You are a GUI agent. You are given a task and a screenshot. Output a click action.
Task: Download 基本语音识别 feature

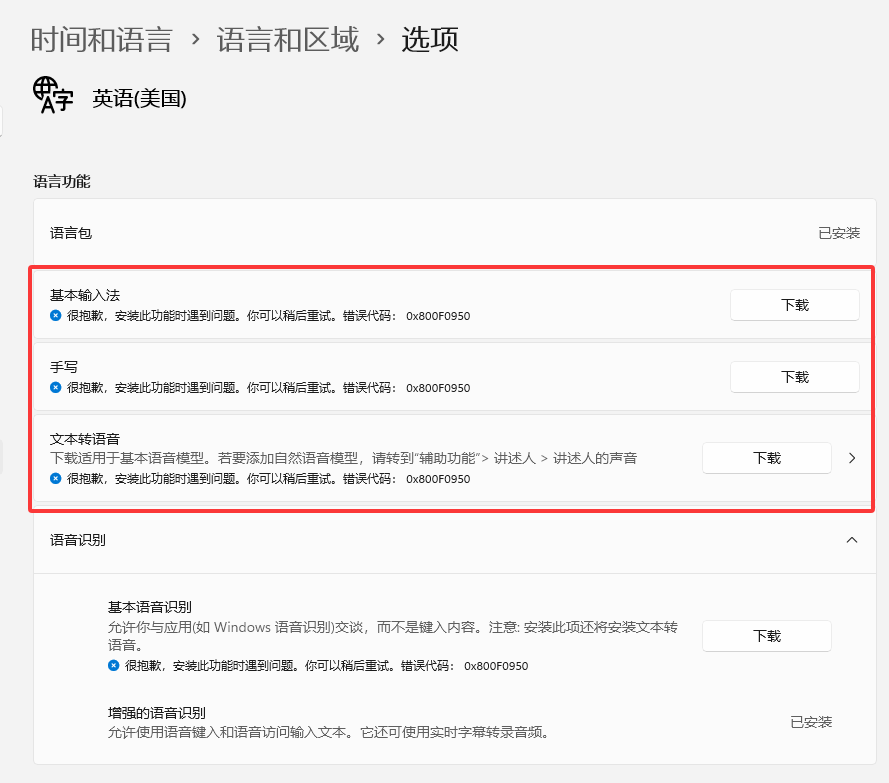766,636
